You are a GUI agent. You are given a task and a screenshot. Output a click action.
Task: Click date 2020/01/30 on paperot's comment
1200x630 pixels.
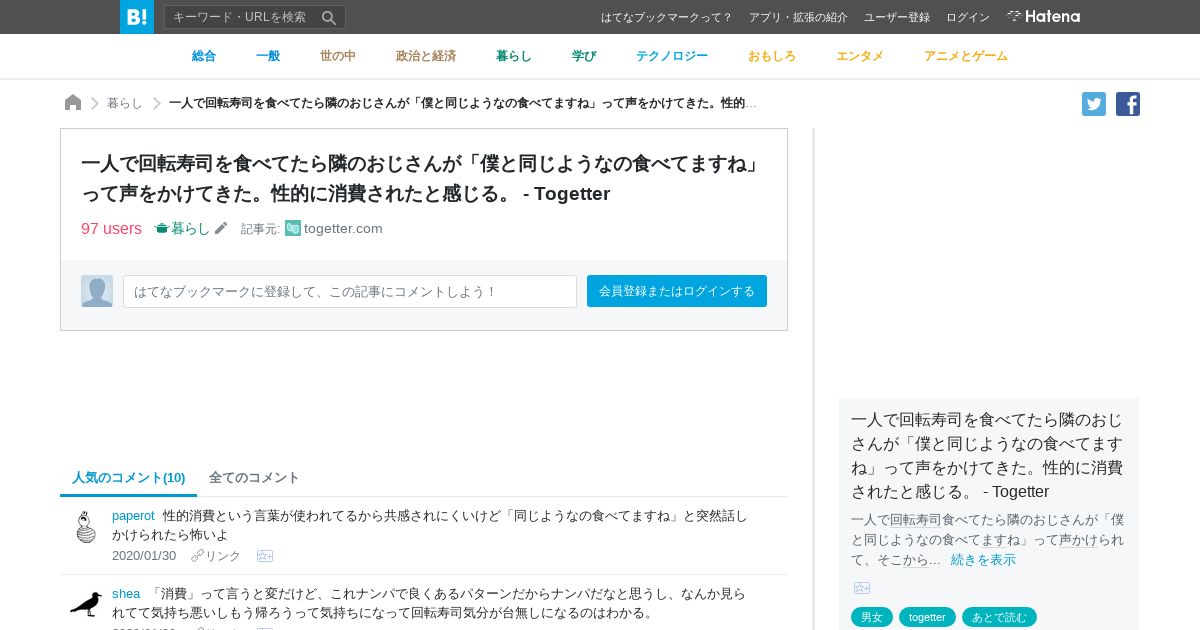click(144, 556)
